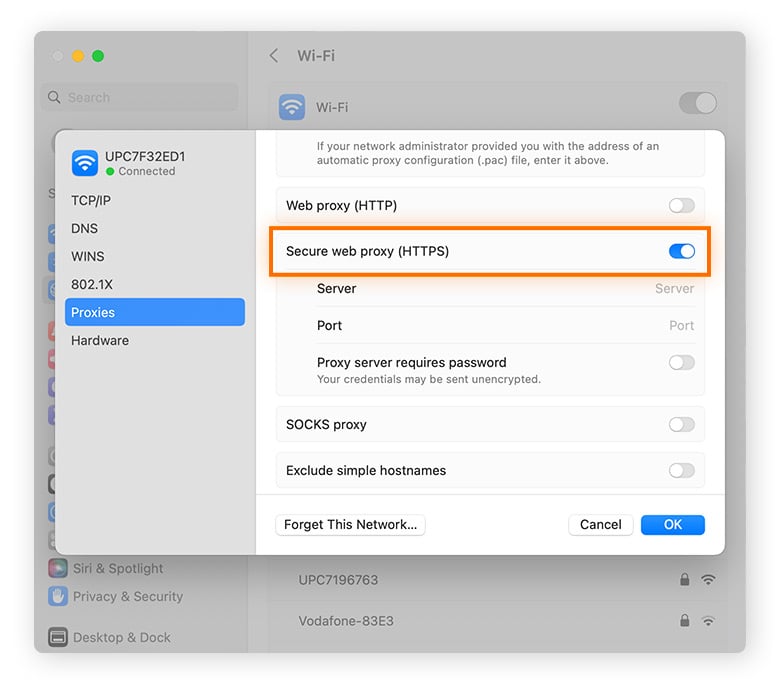Click Forget This Network button
The height and width of the screenshot is (689, 780).
350,525
